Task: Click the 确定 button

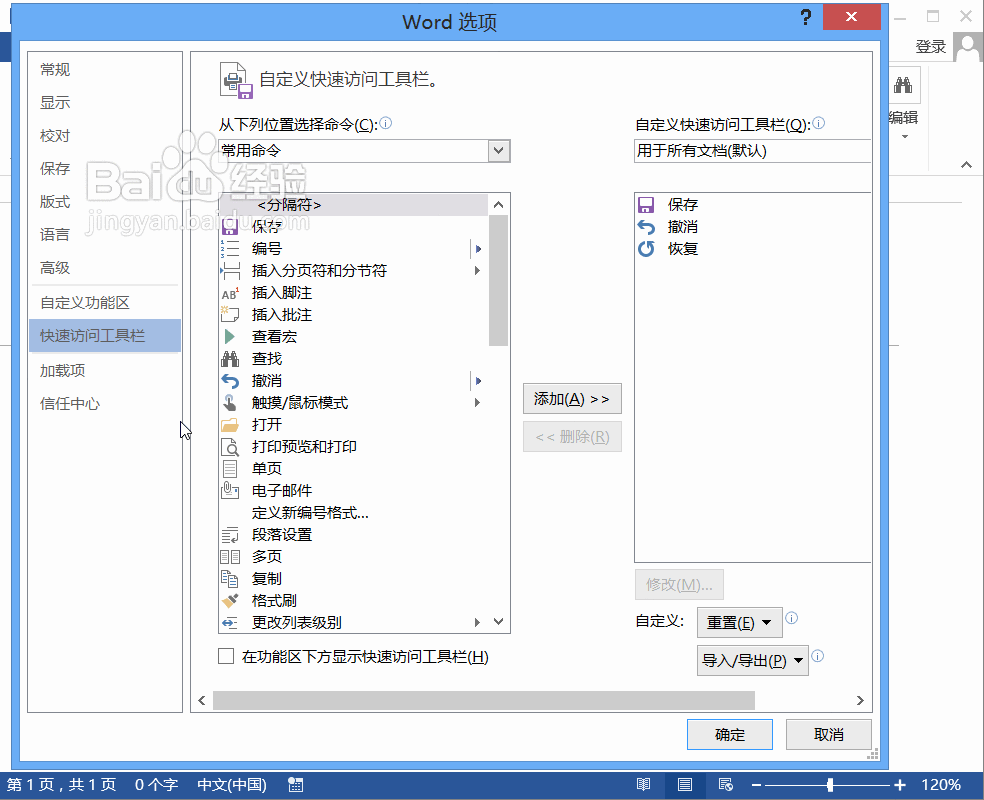Action: [x=730, y=735]
